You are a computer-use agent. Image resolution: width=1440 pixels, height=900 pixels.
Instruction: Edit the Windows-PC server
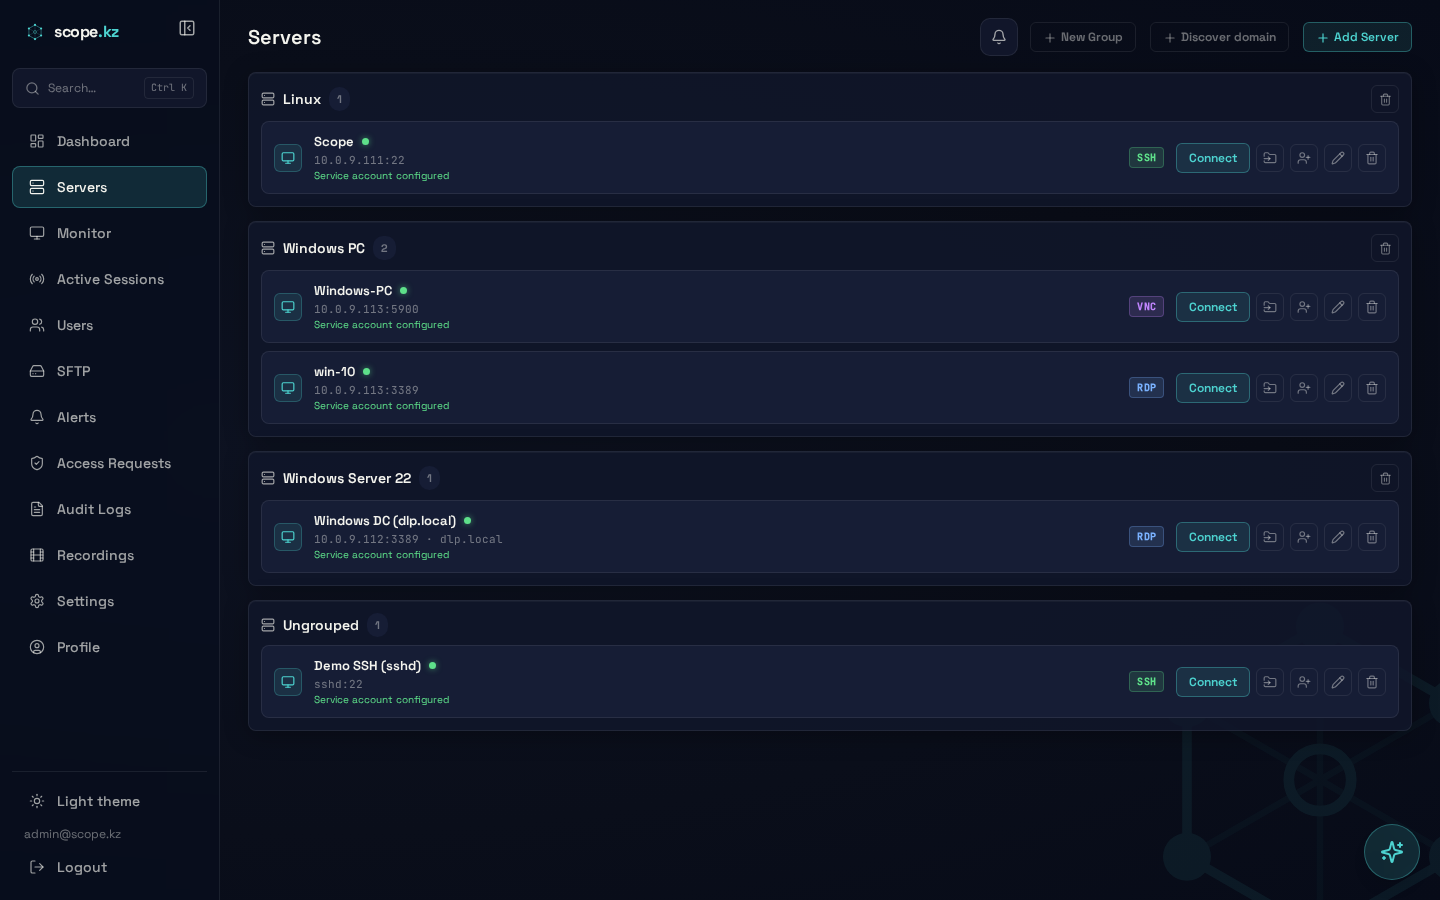pyautogui.click(x=1338, y=307)
